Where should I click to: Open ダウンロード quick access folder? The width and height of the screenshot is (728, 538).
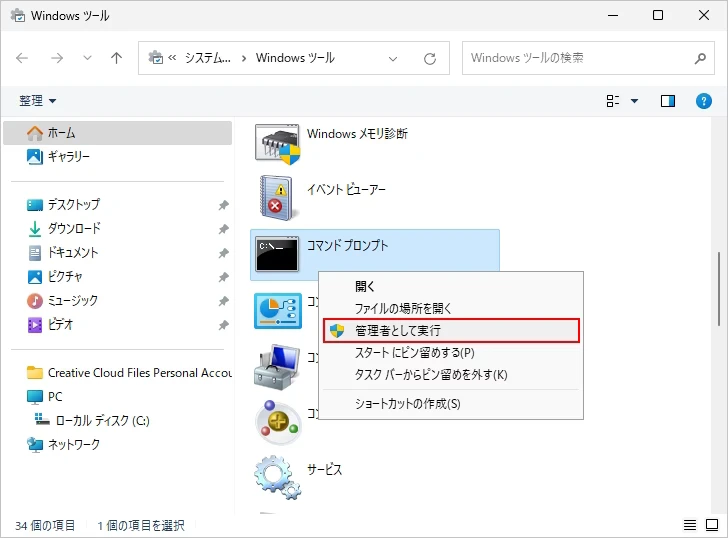117,228
